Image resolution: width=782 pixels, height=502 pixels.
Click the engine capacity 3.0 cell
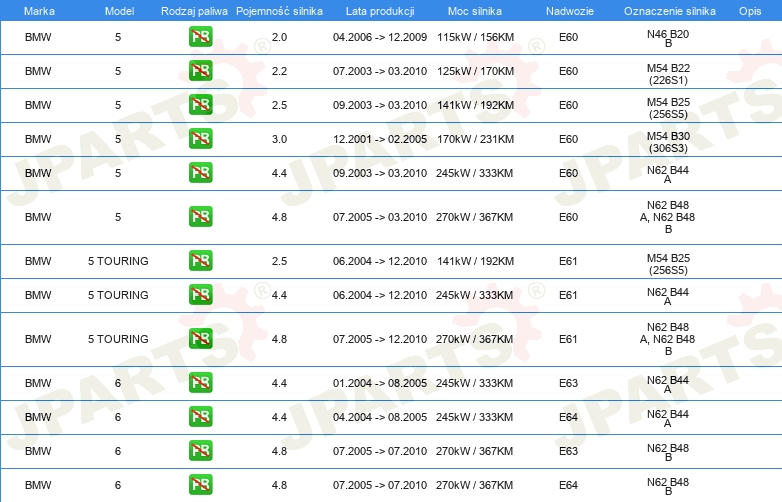pyautogui.click(x=279, y=139)
